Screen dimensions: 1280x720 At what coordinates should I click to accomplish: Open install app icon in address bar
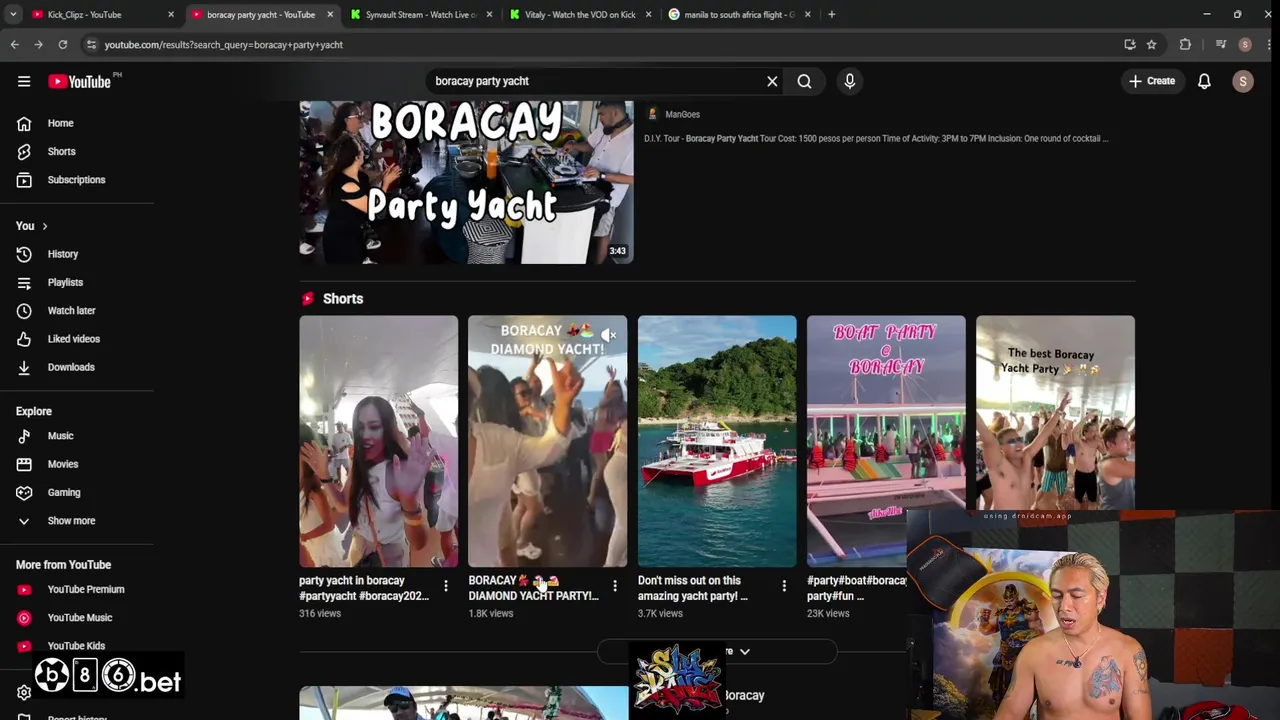[1130, 44]
